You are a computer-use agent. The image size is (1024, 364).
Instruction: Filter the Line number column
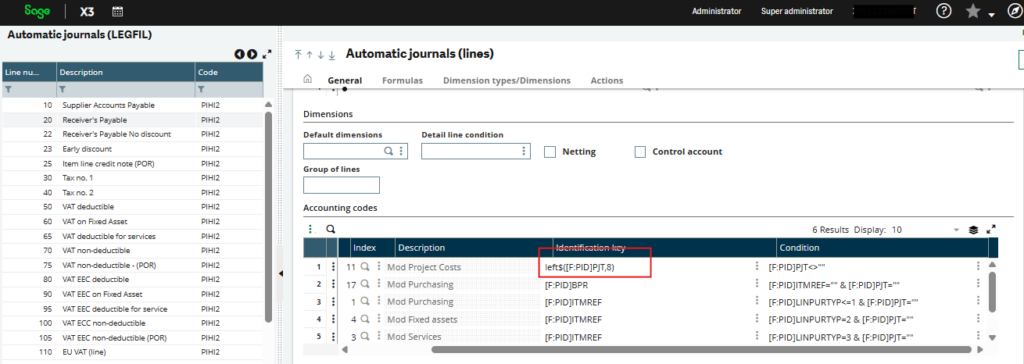pos(9,89)
